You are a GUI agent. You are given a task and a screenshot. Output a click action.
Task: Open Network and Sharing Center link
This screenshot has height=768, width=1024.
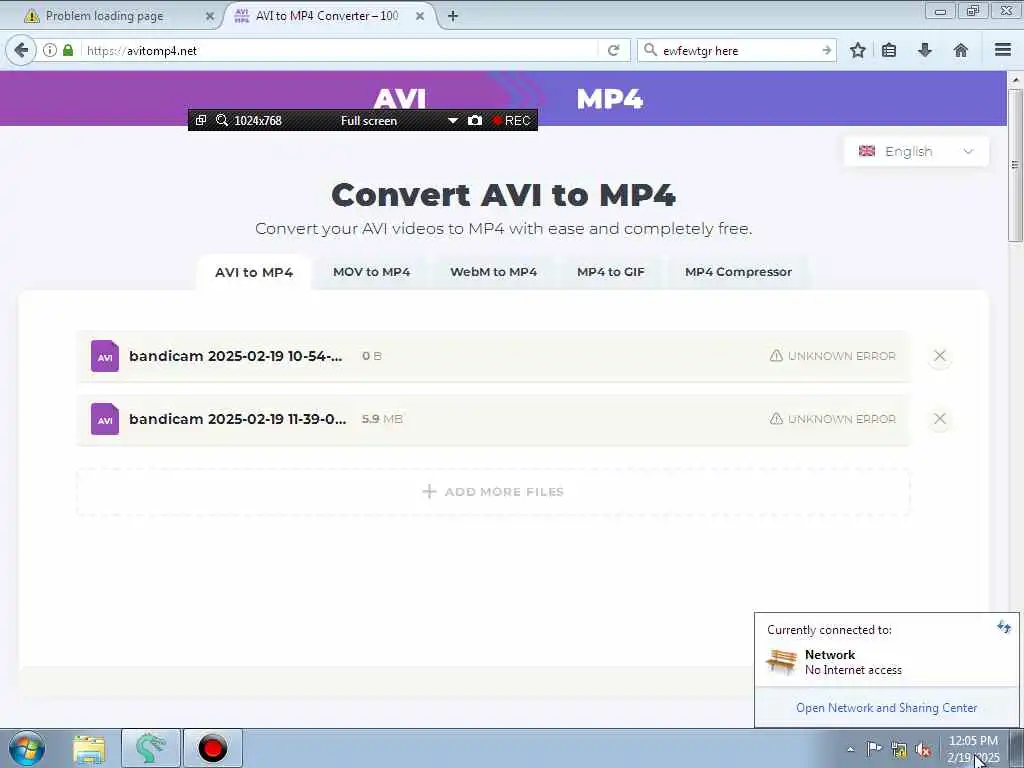(886, 707)
